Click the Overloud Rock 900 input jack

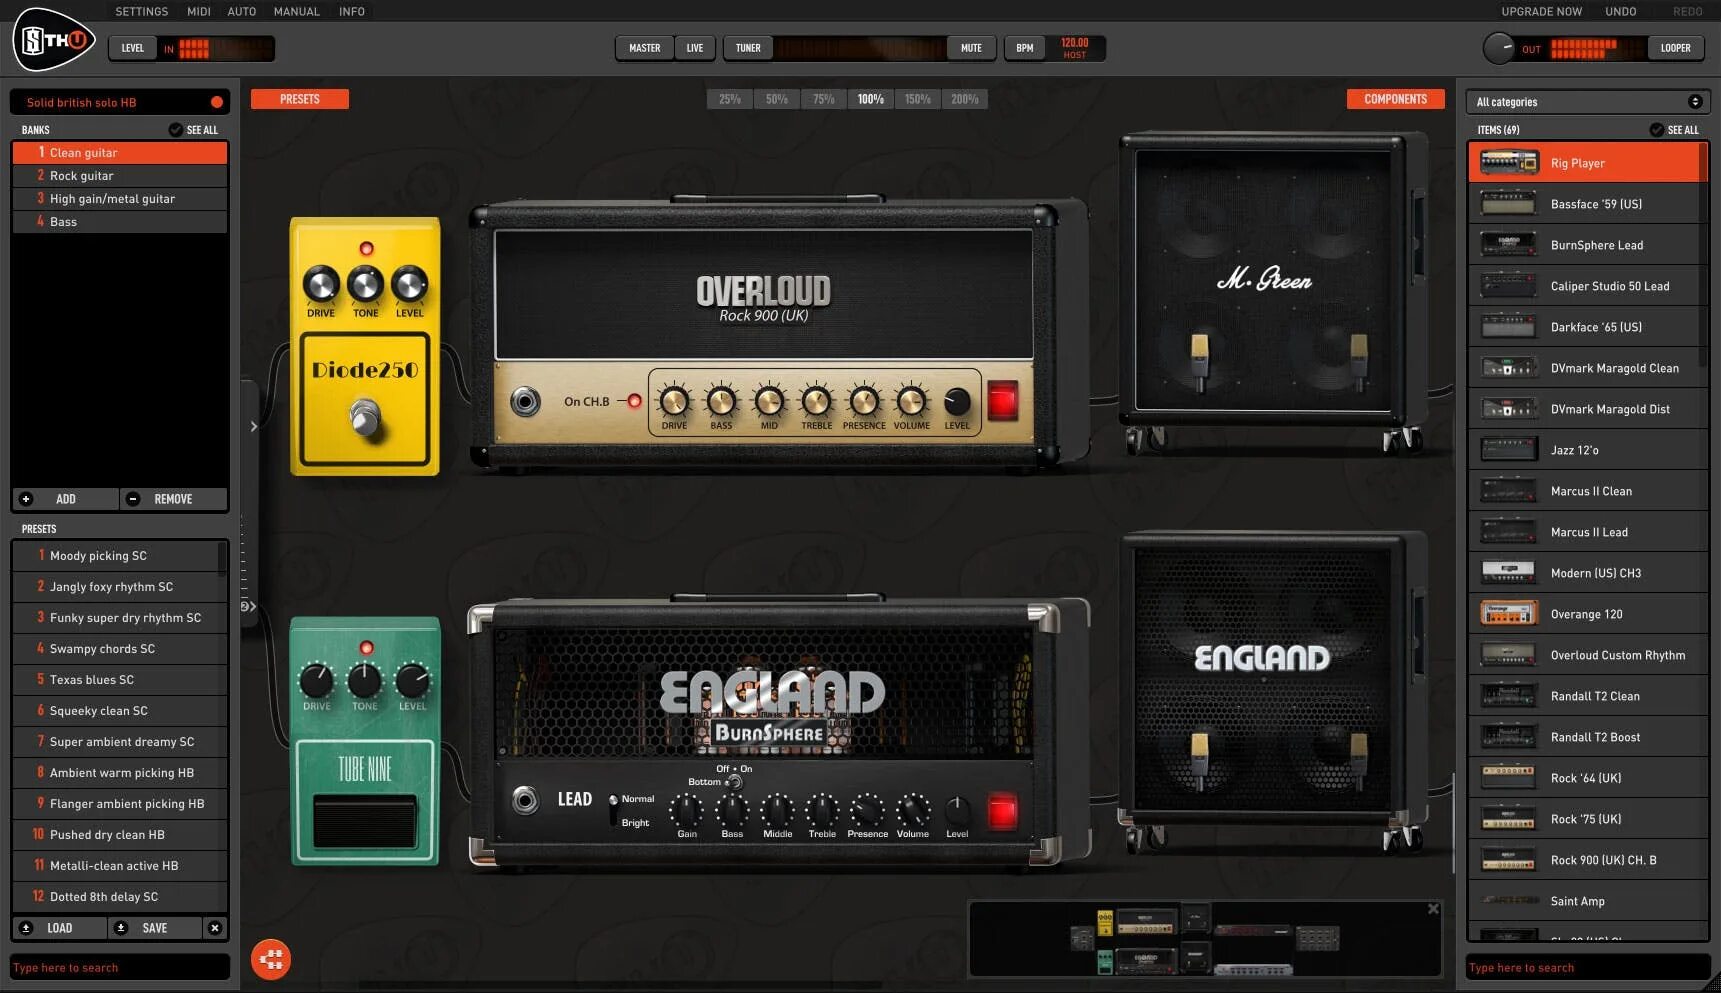[525, 402]
